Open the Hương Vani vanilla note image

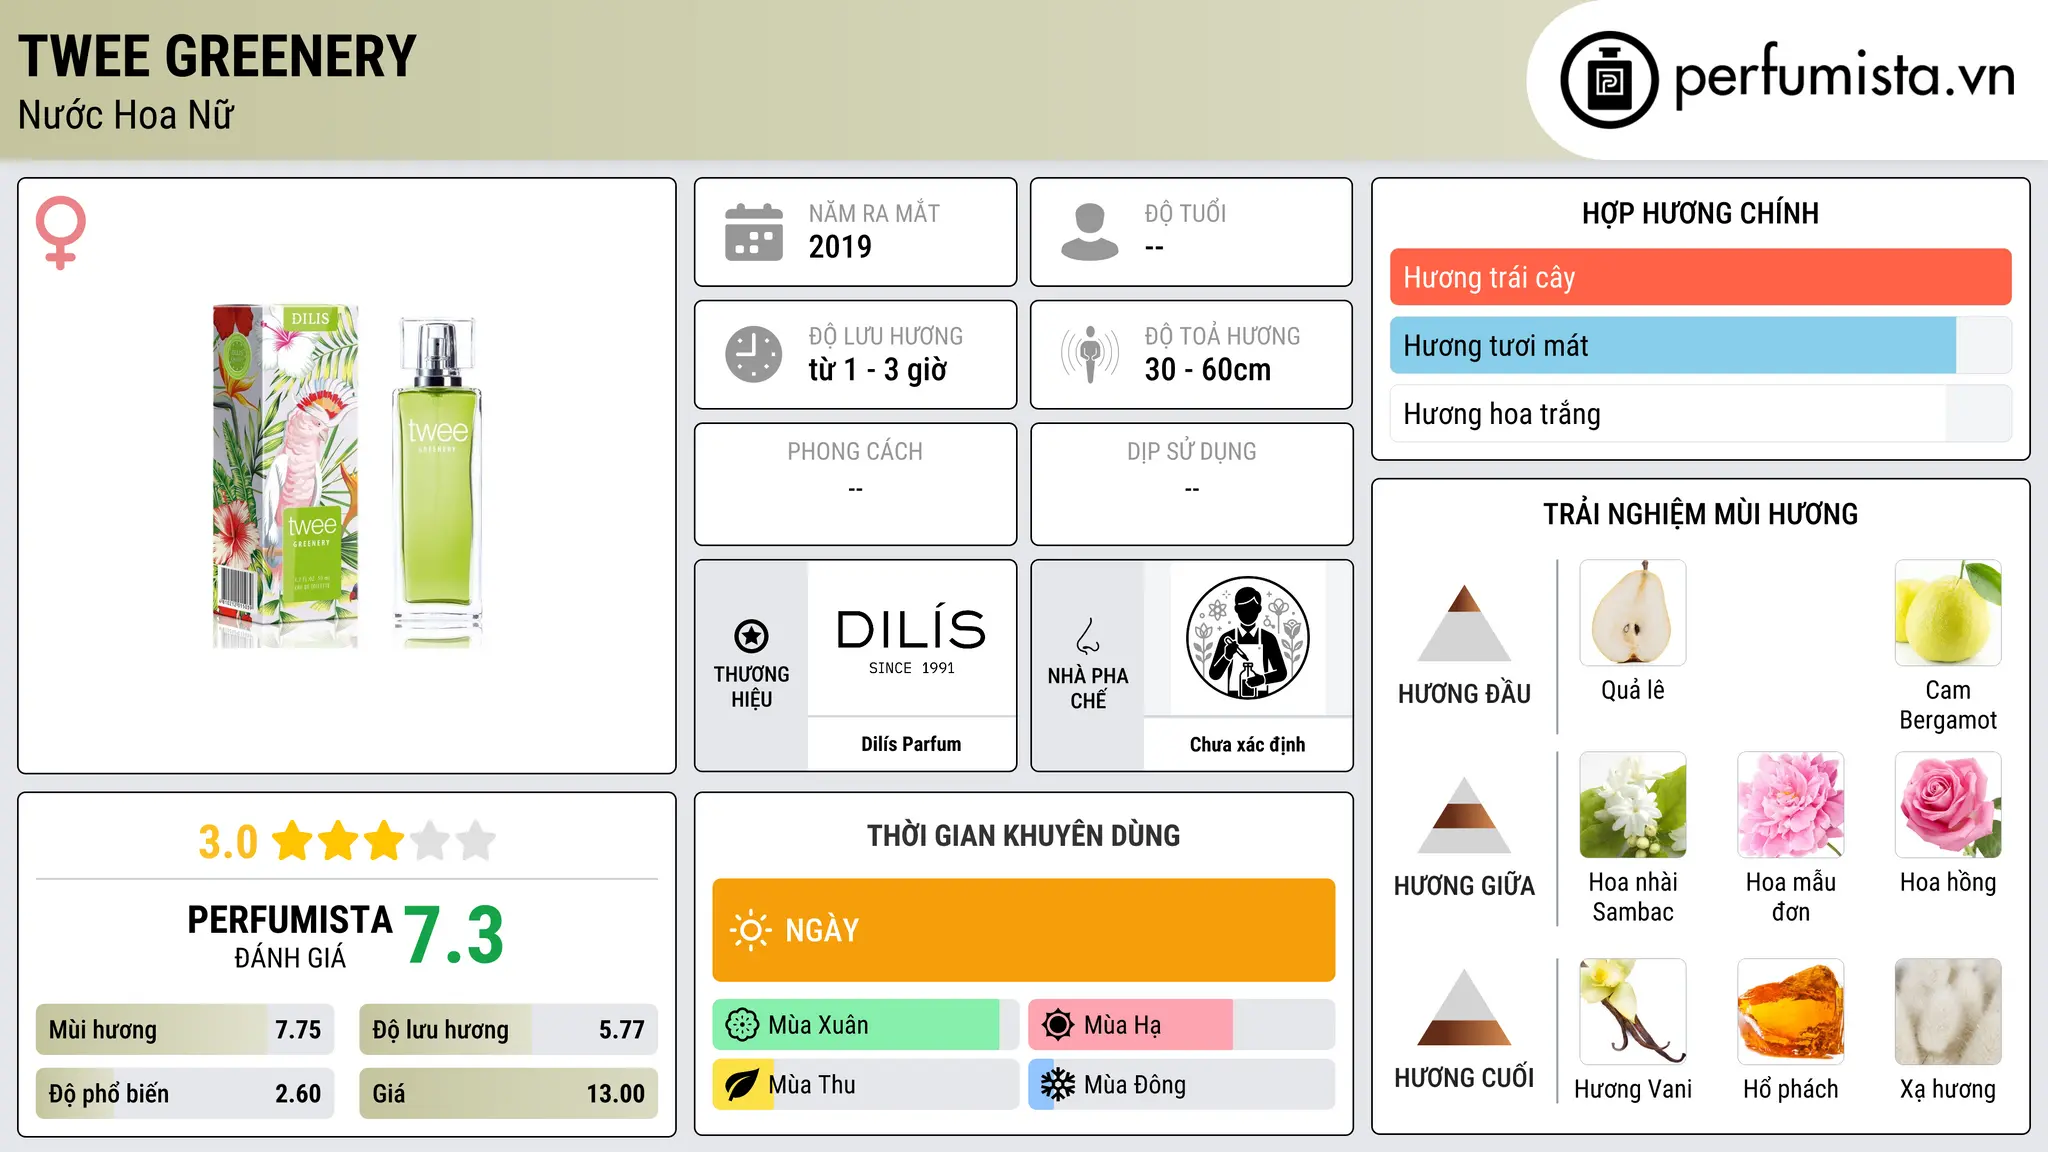pos(1633,1012)
